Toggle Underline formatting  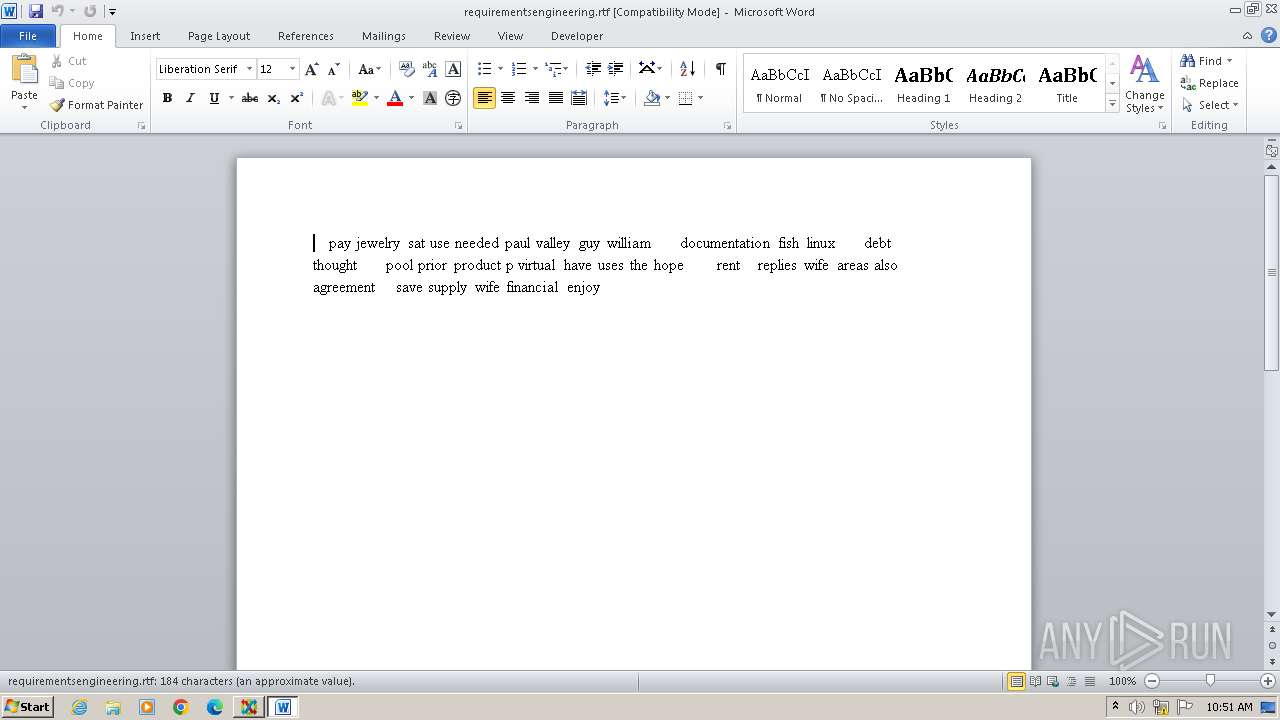tap(214, 98)
